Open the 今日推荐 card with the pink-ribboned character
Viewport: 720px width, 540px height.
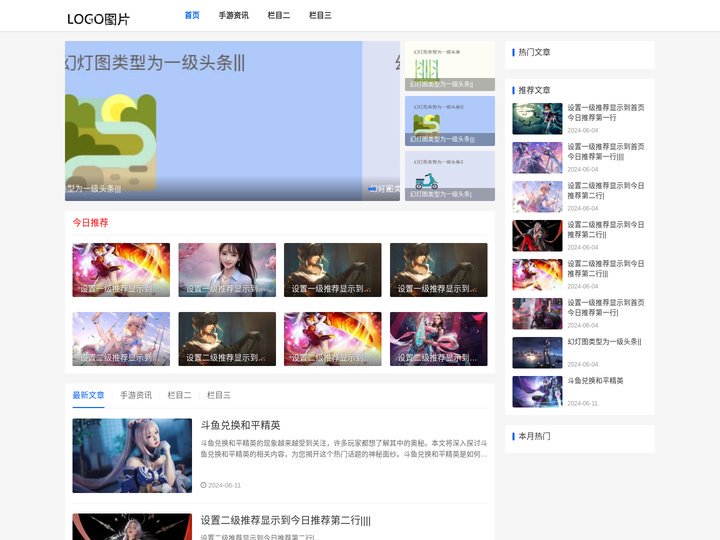(439, 339)
